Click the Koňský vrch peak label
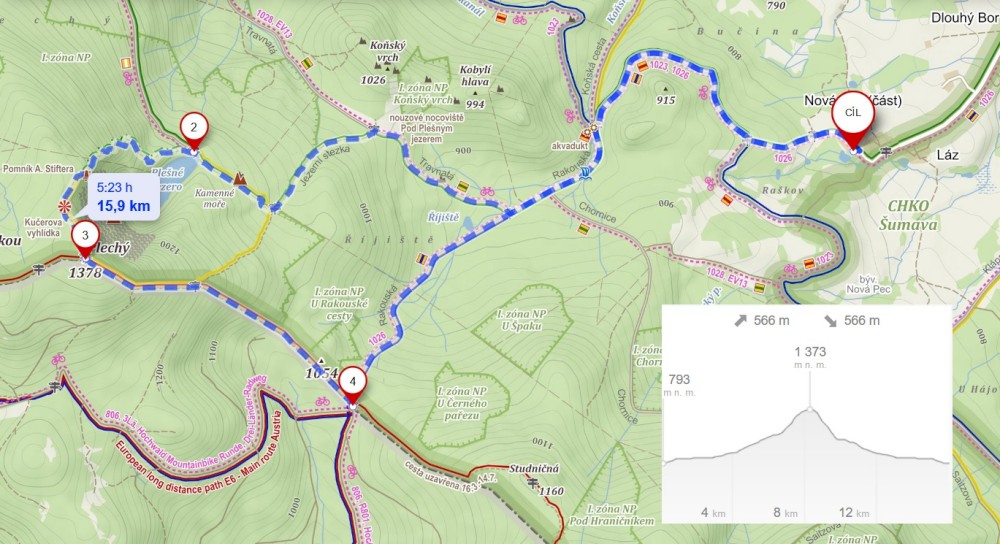 [x=388, y=52]
